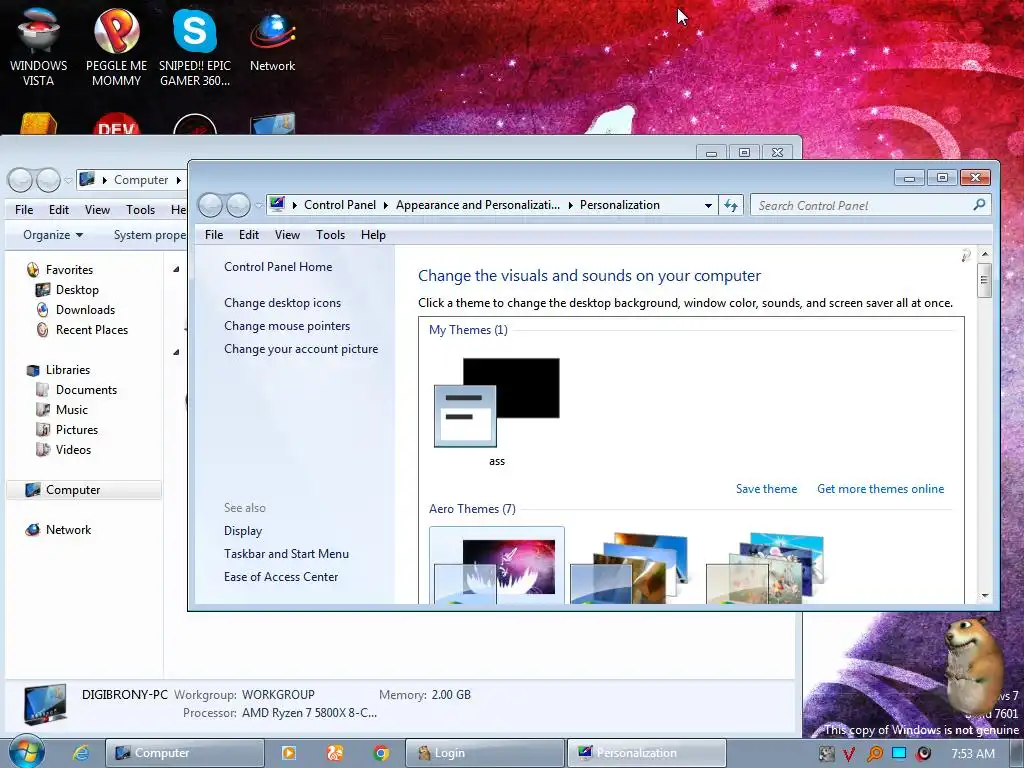The width and height of the screenshot is (1024, 768).
Task: Click Back arrow in Personalization window
Action: pos(210,205)
